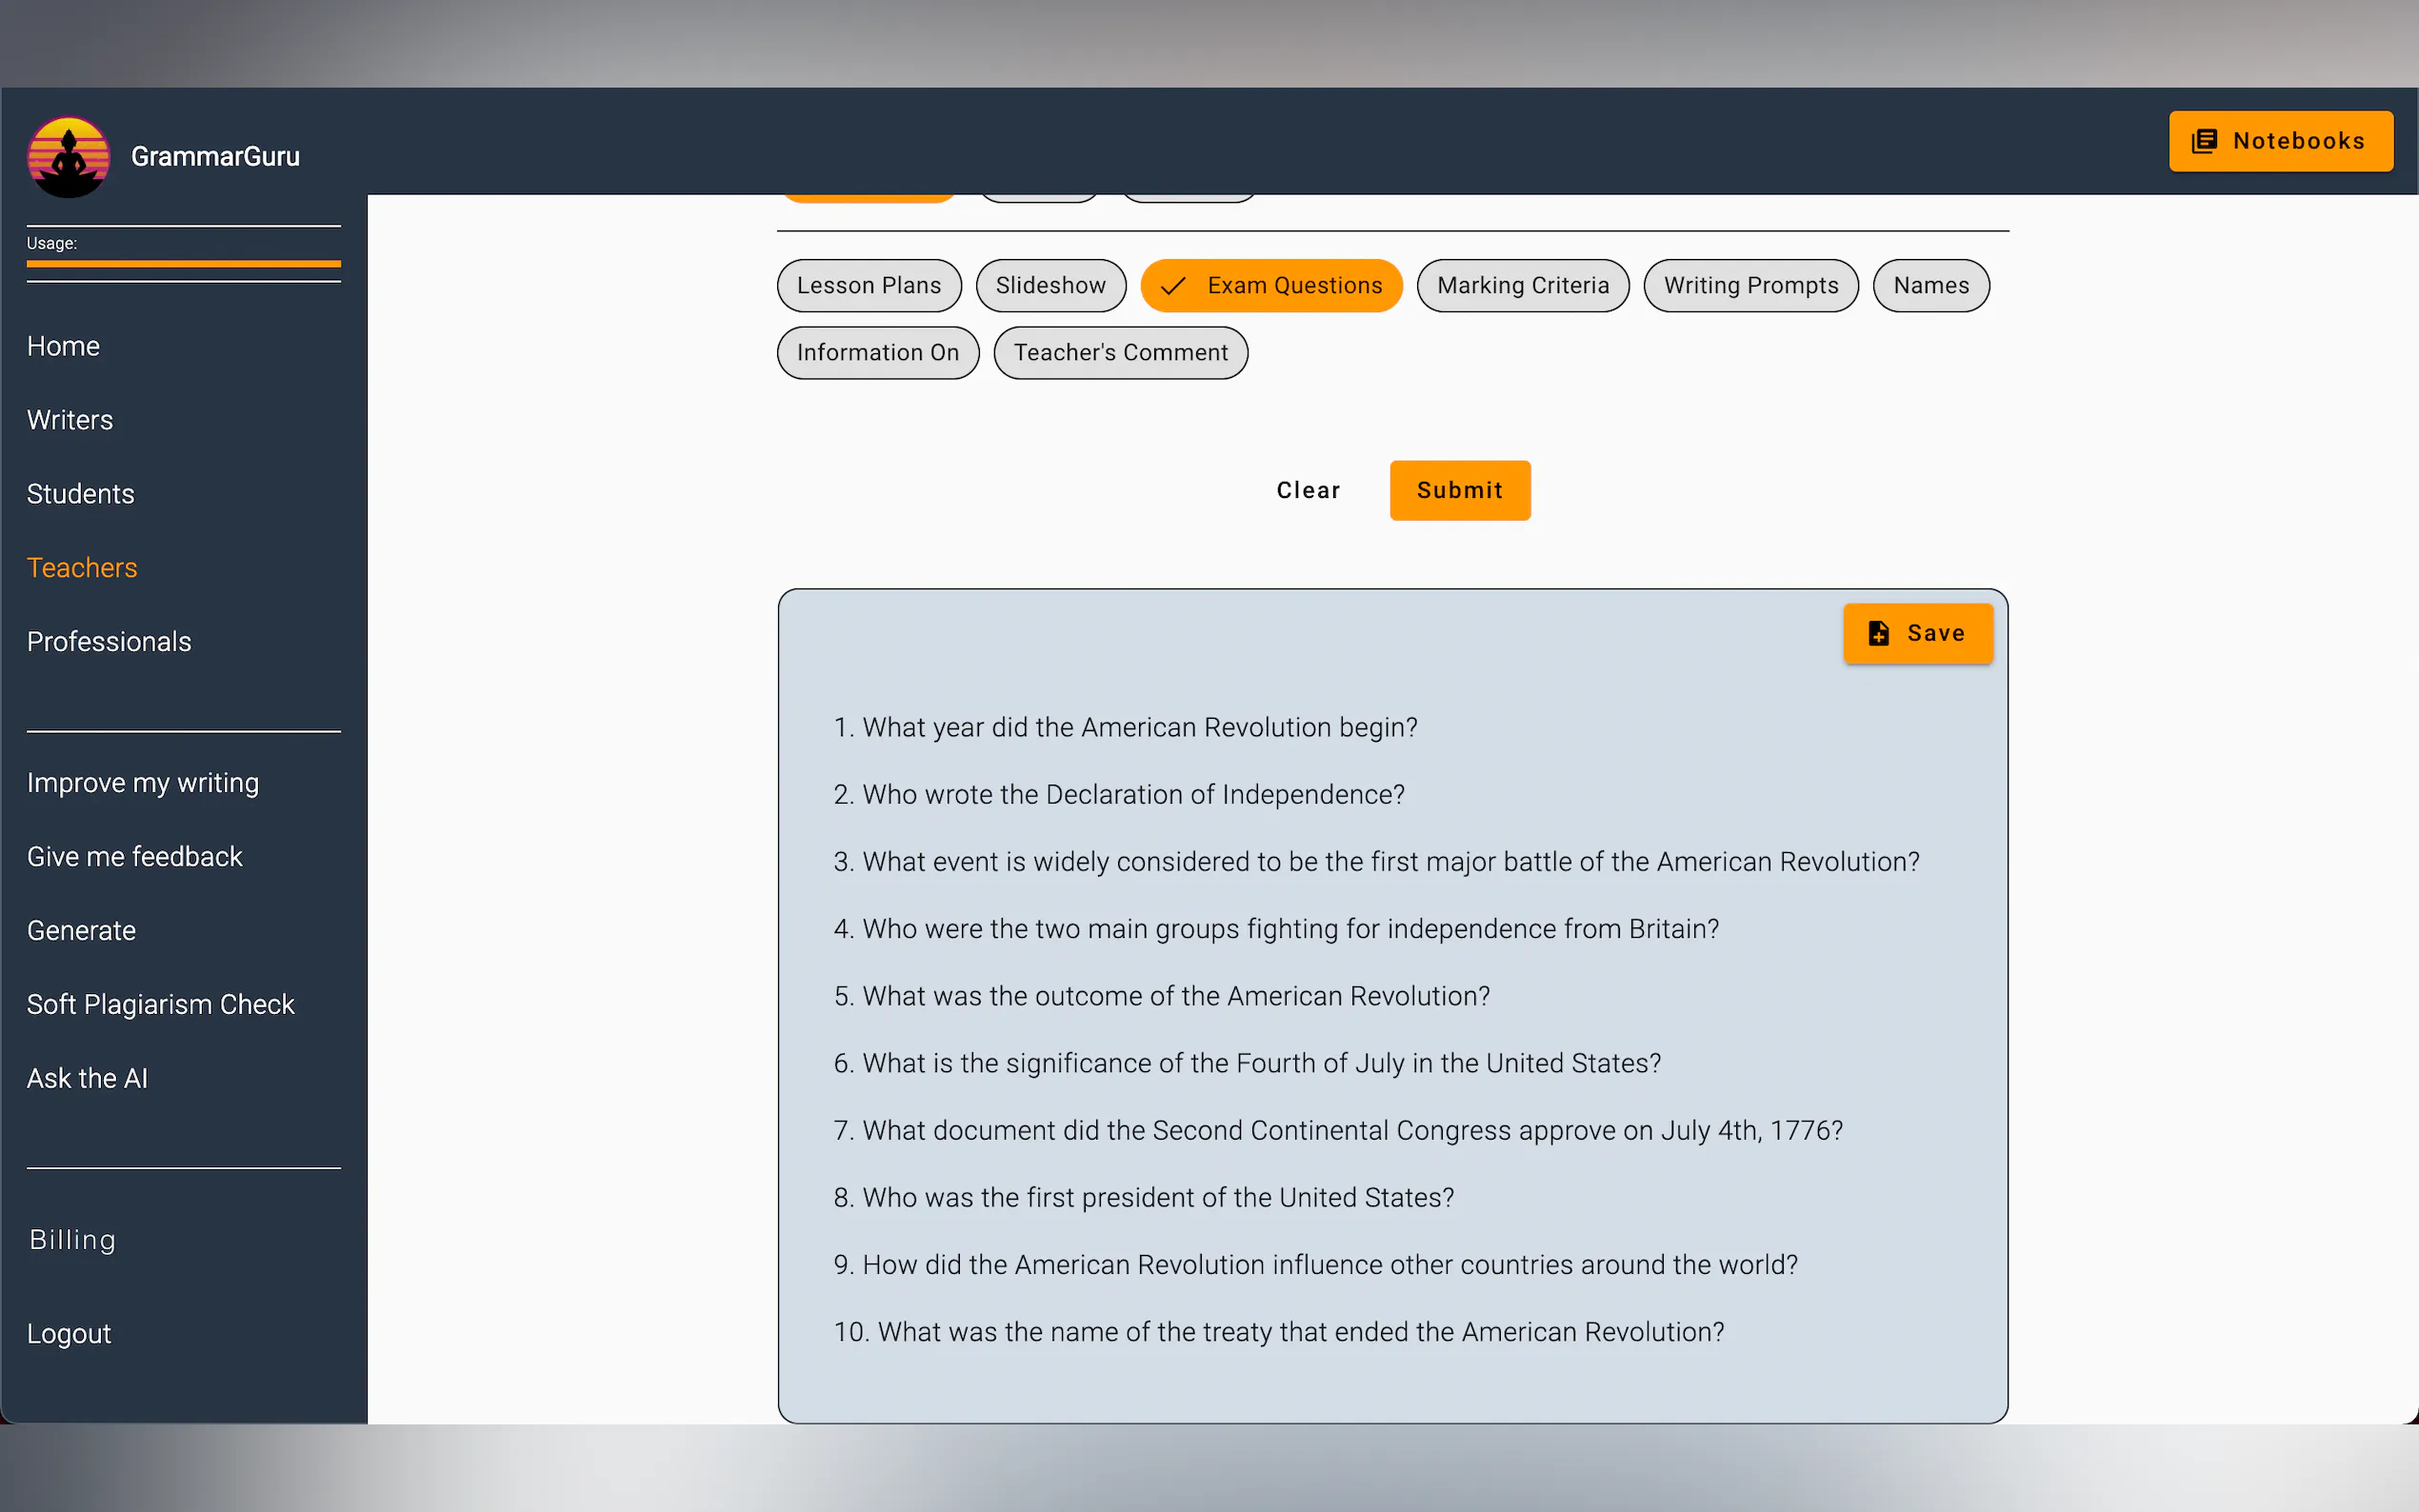The image size is (2419, 1512).
Task: Navigate to Ask the AI
Action: coord(87,1078)
